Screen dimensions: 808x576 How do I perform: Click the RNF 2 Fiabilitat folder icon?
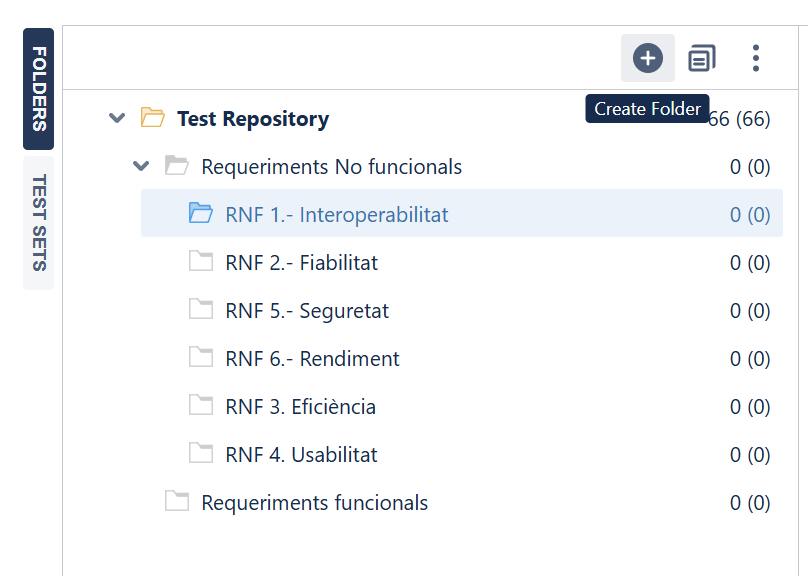pyautogui.click(x=200, y=261)
